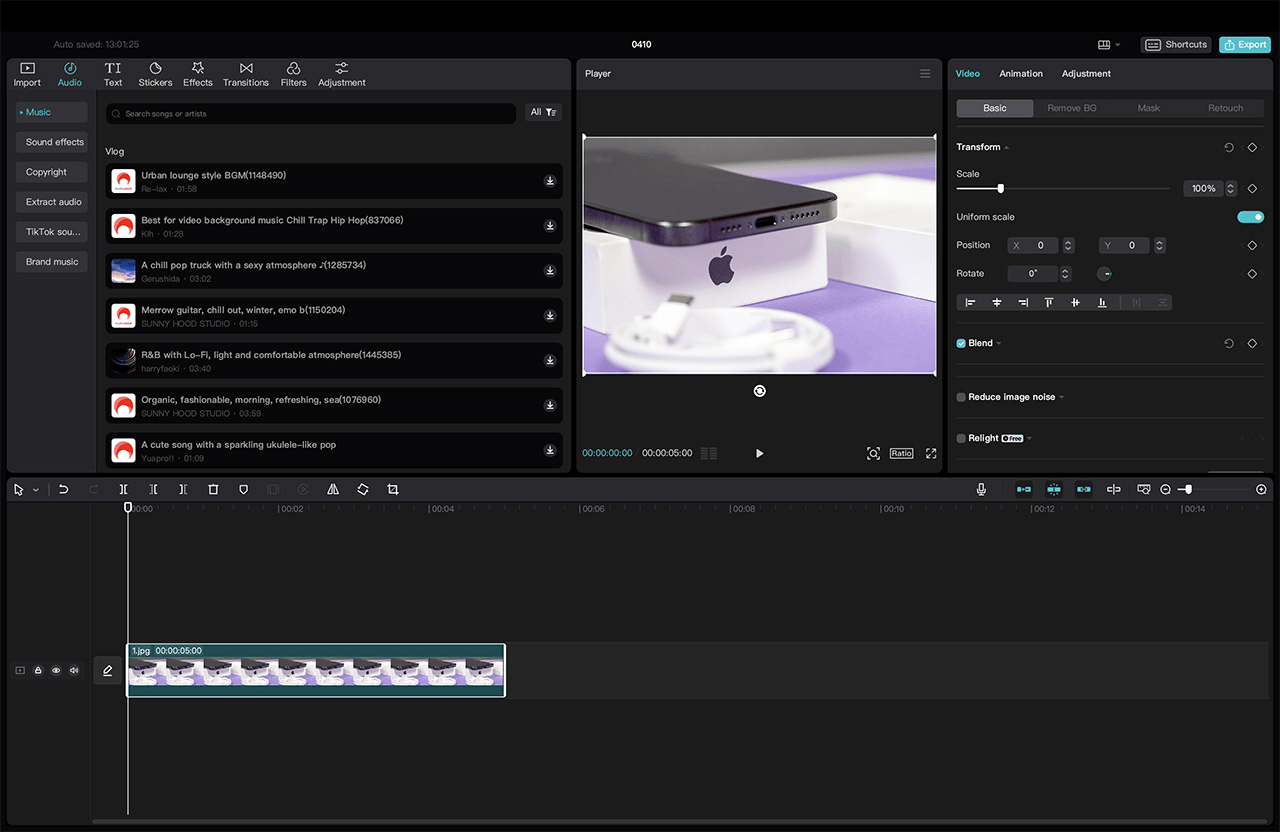Image resolution: width=1280 pixels, height=832 pixels.
Task: Open the Import panel
Action: pyautogui.click(x=27, y=75)
